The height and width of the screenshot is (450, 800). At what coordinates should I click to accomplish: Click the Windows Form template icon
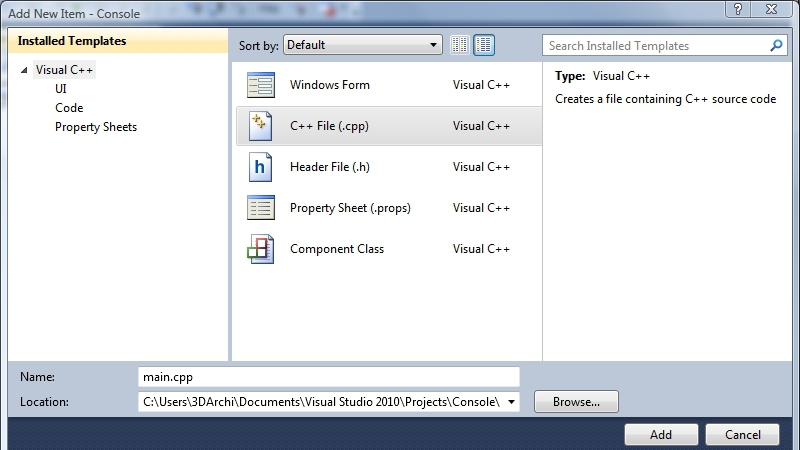pyautogui.click(x=260, y=85)
